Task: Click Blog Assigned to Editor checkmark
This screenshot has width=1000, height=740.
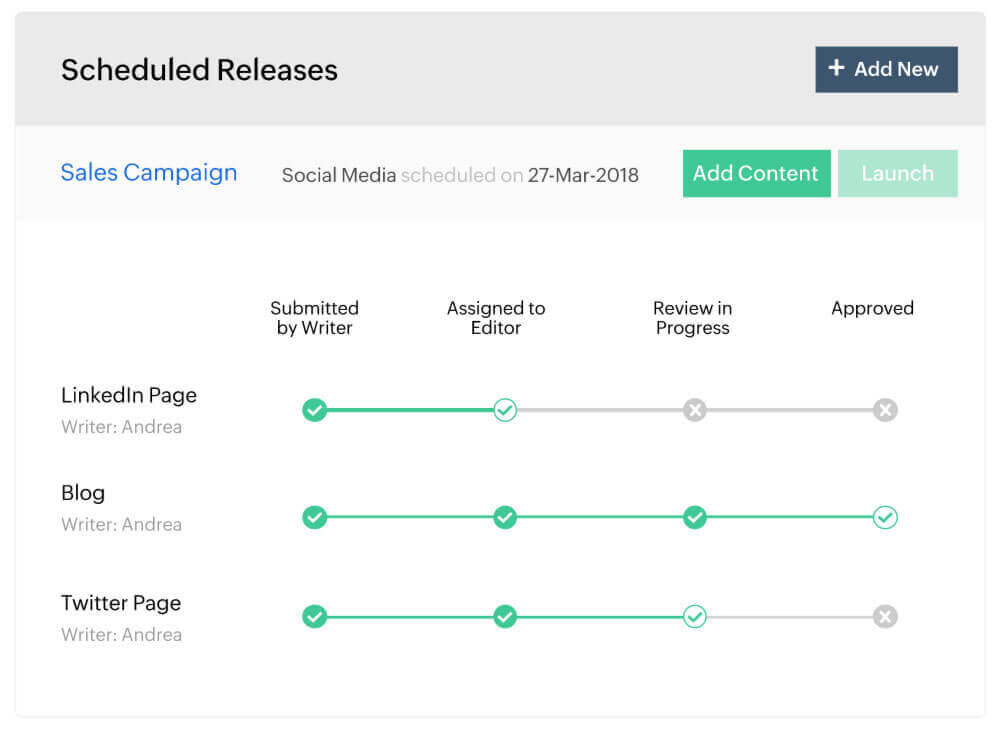Action: click(x=505, y=517)
